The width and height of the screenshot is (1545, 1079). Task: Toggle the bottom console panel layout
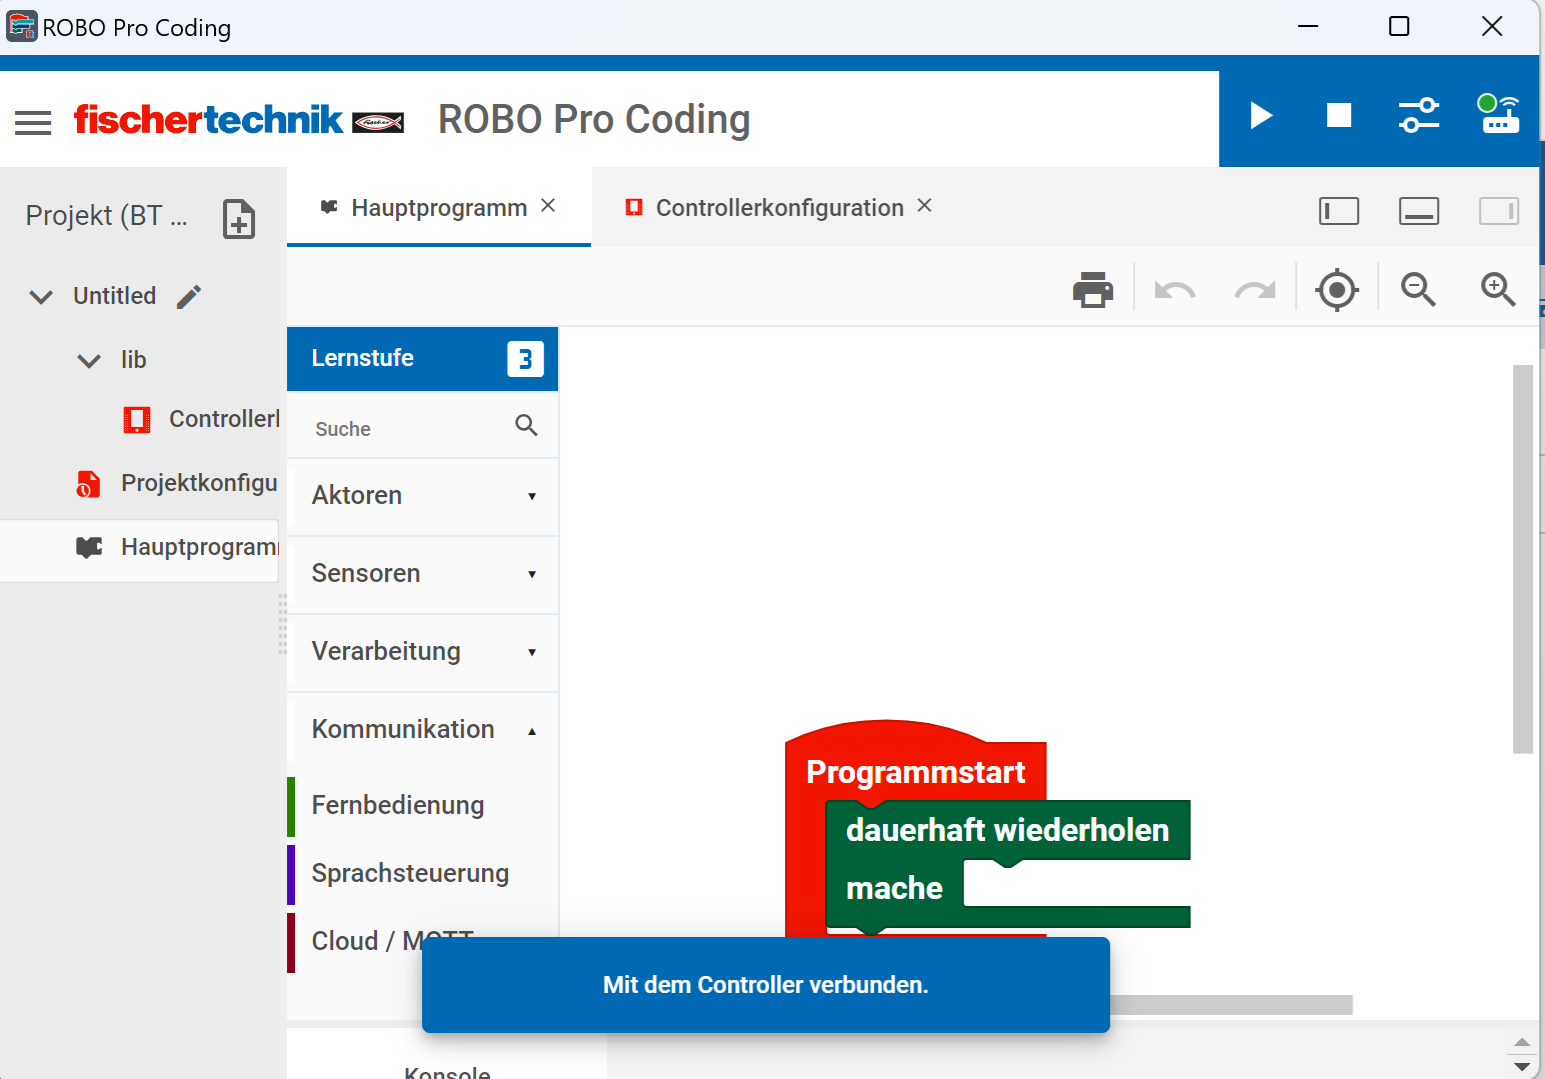point(1419,211)
